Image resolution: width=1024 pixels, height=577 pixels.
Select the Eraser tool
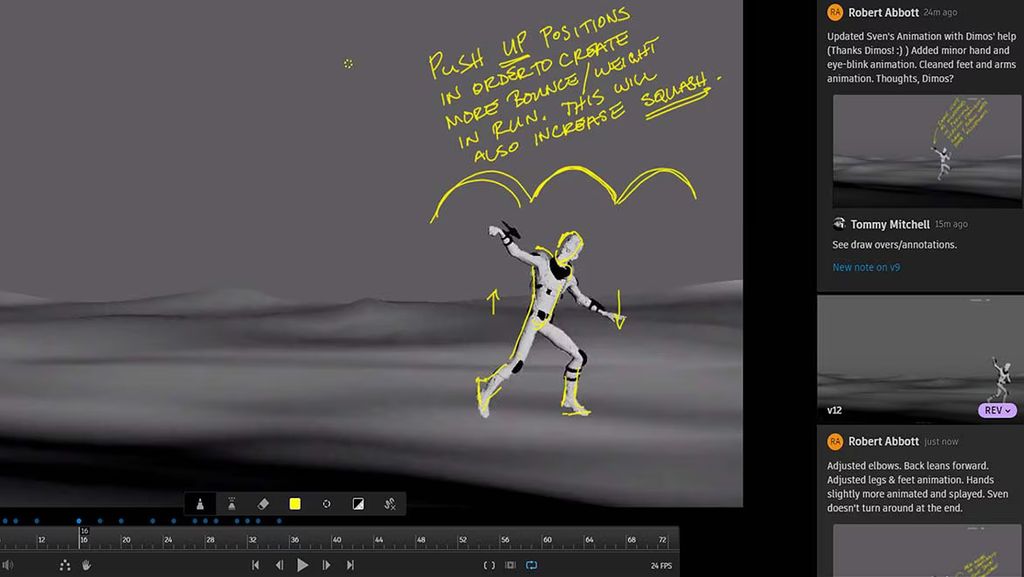coord(263,504)
